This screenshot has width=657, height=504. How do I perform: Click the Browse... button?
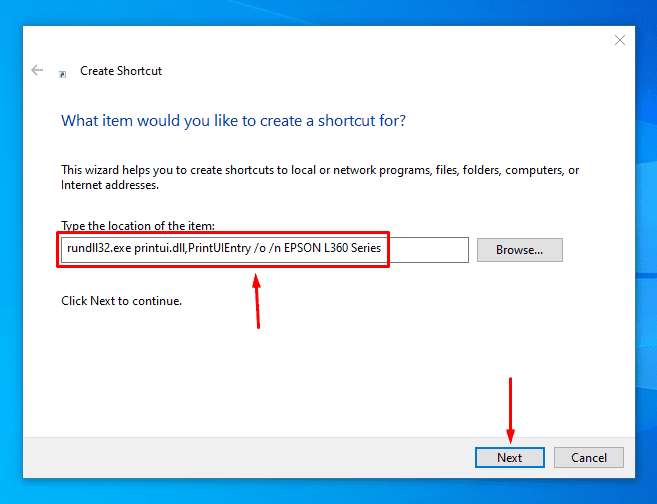[519, 250]
